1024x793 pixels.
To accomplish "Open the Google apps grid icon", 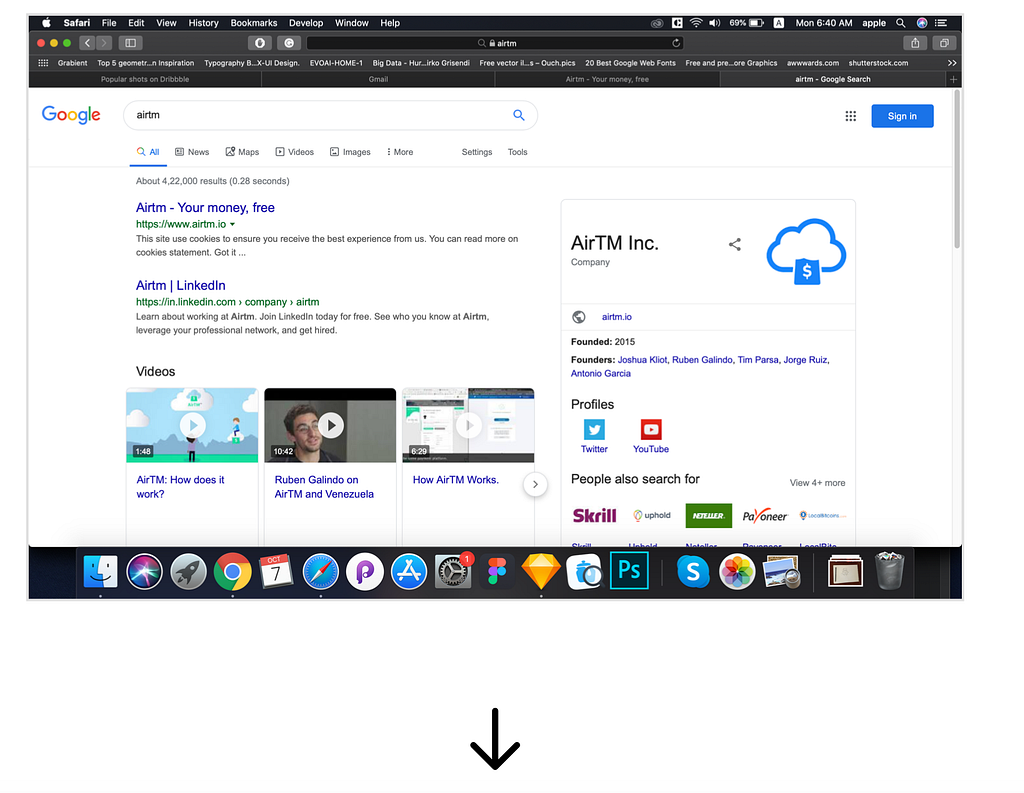I will [850, 116].
